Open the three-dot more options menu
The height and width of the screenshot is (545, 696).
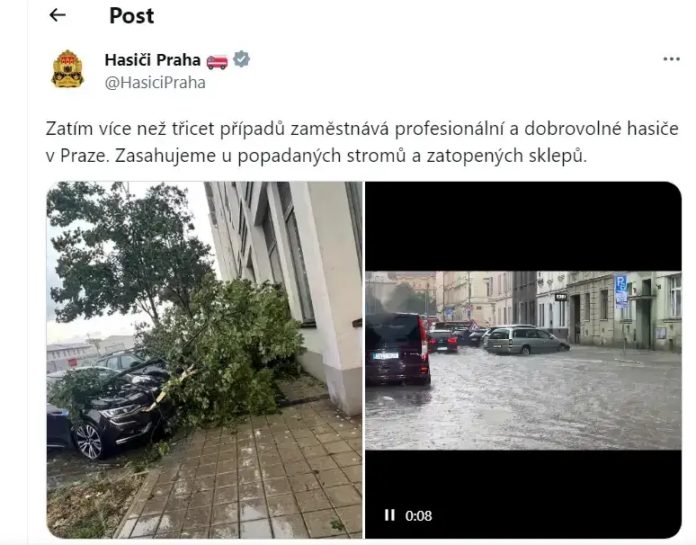click(x=671, y=59)
